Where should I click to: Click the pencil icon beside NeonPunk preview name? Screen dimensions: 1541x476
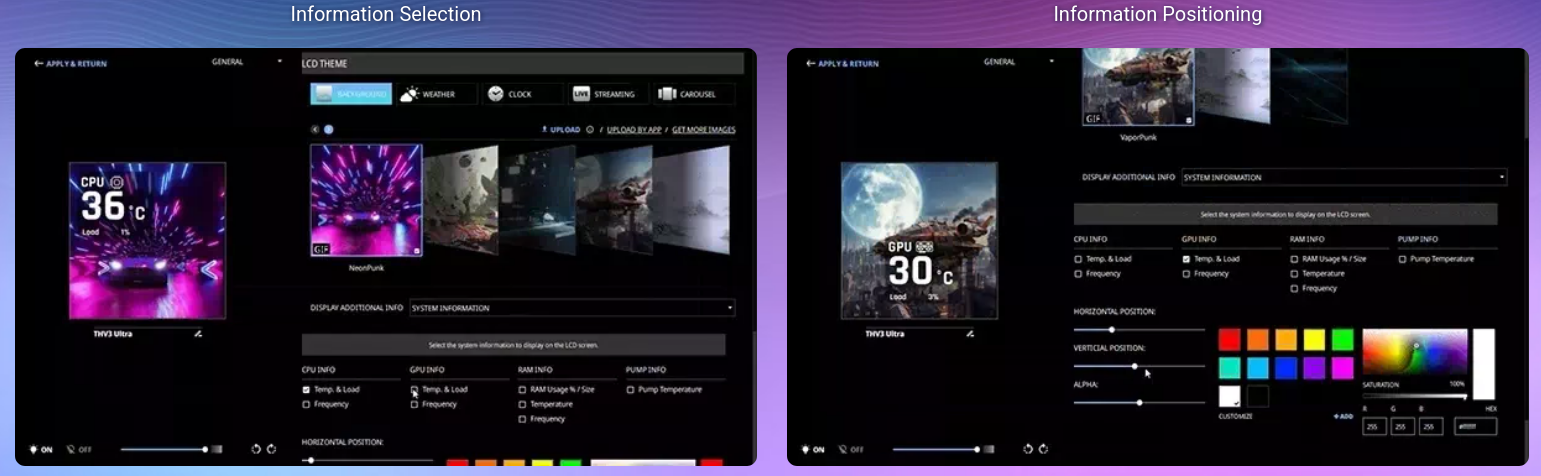198,334
